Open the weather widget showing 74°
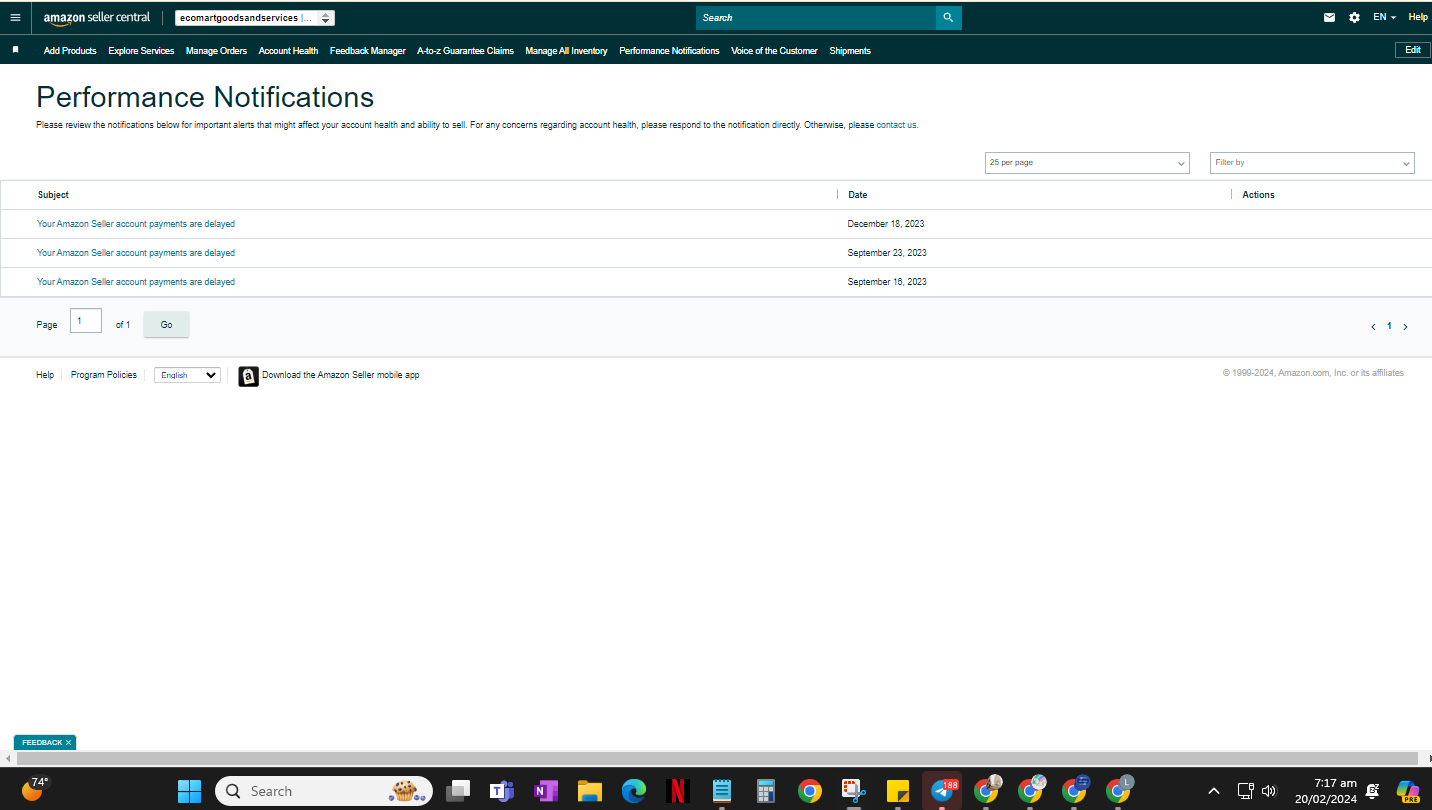The height and width of the screenshot is (810, 1432). 34,789
